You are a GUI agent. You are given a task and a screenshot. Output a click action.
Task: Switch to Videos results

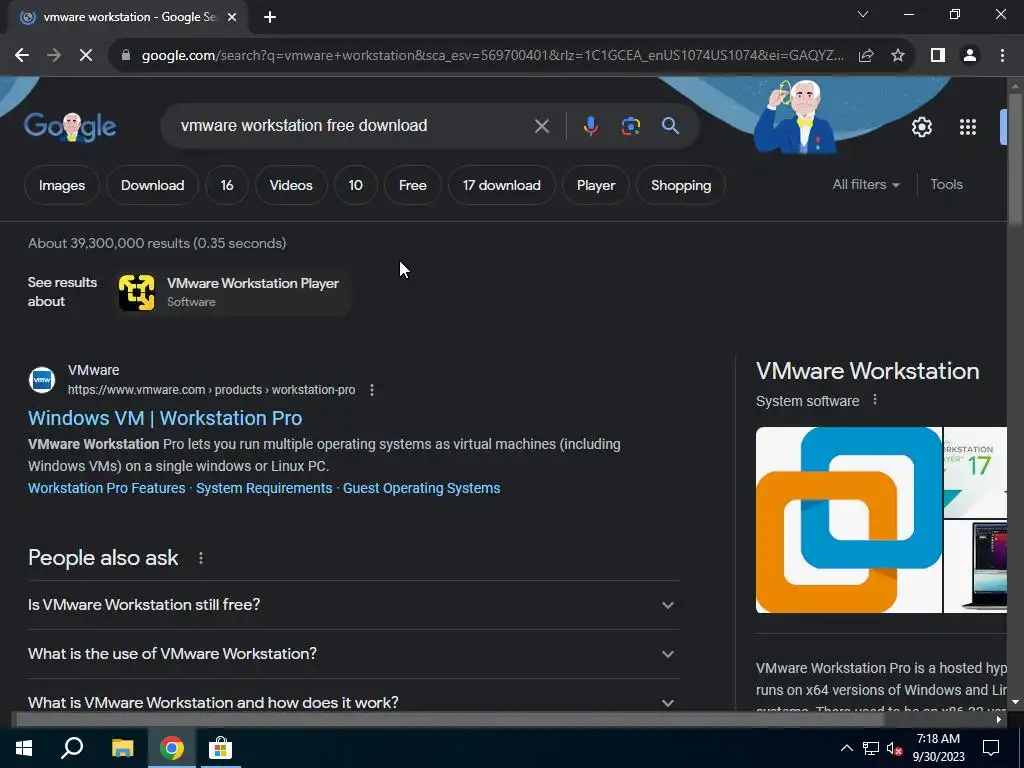click(291, 185)
